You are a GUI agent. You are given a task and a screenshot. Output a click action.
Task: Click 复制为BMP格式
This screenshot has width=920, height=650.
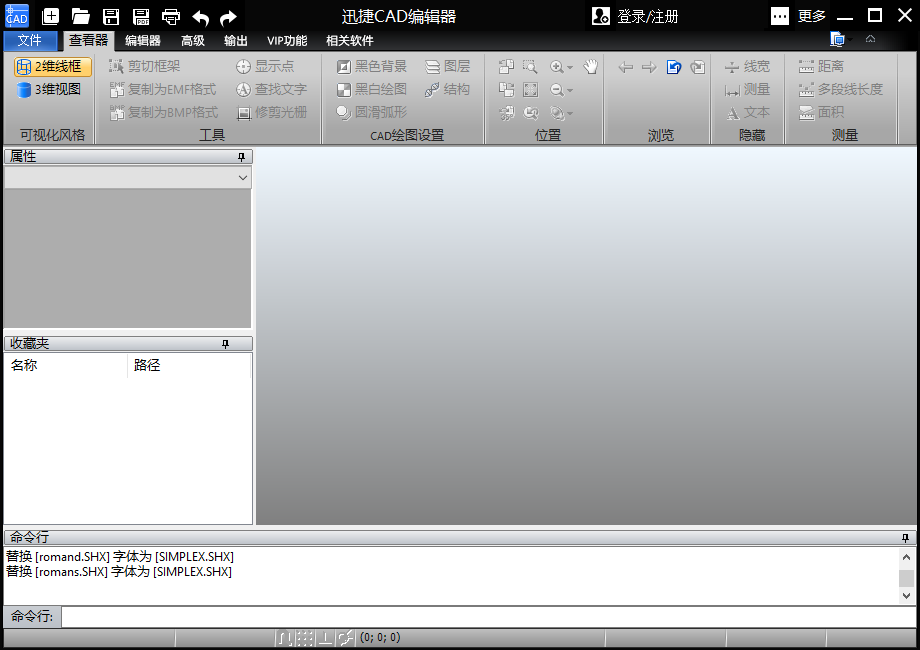(163, 112)
